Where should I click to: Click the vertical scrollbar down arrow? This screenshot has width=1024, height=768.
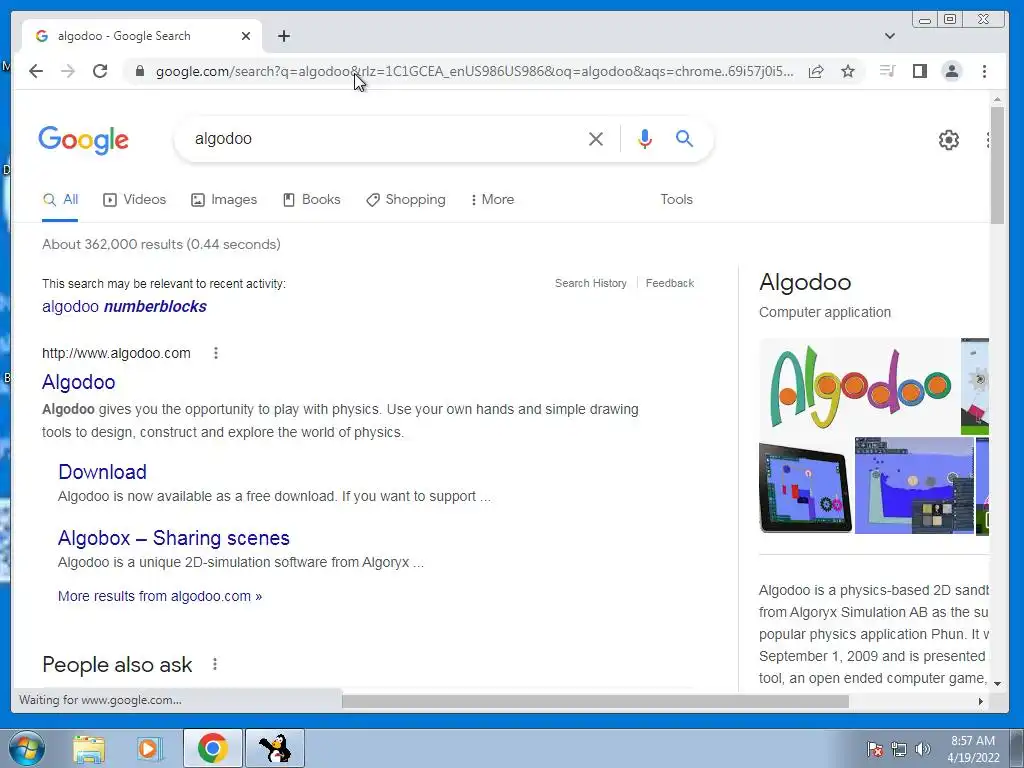point(997,683)
